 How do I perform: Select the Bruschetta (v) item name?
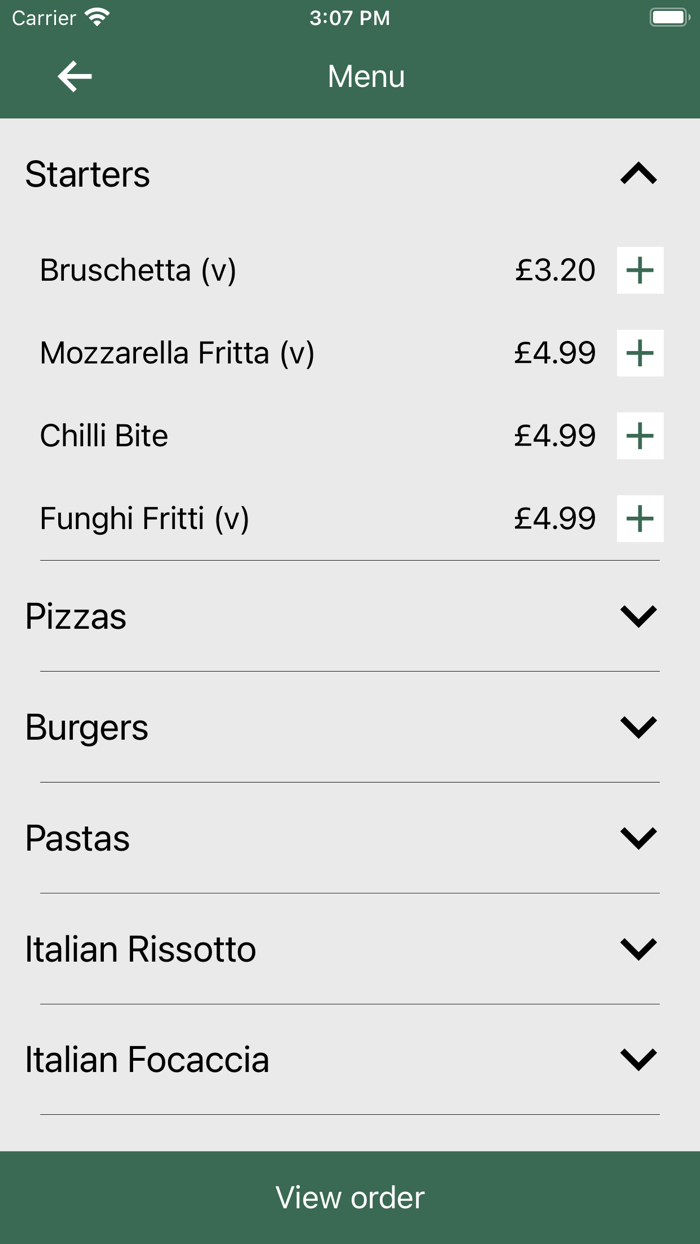(x=137, y=270)
